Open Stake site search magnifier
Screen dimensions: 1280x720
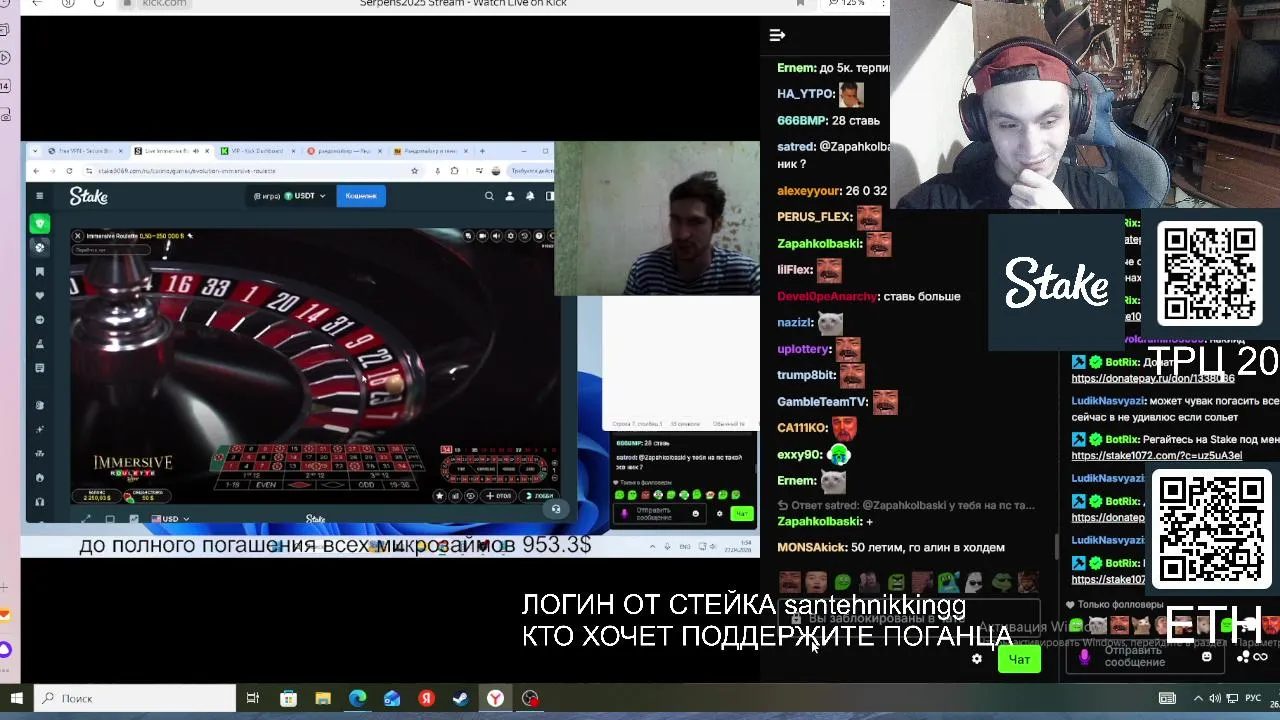pos(489,196)
